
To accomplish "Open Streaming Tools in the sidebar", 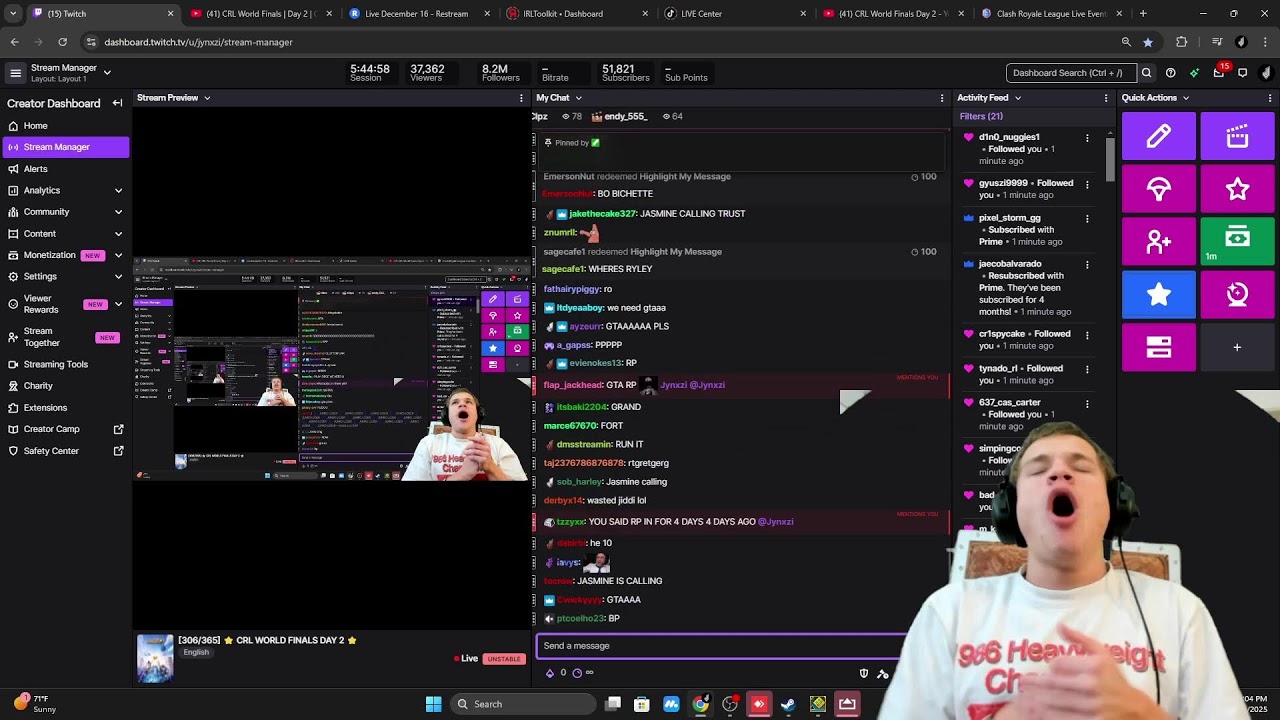I will pos(65,365).
